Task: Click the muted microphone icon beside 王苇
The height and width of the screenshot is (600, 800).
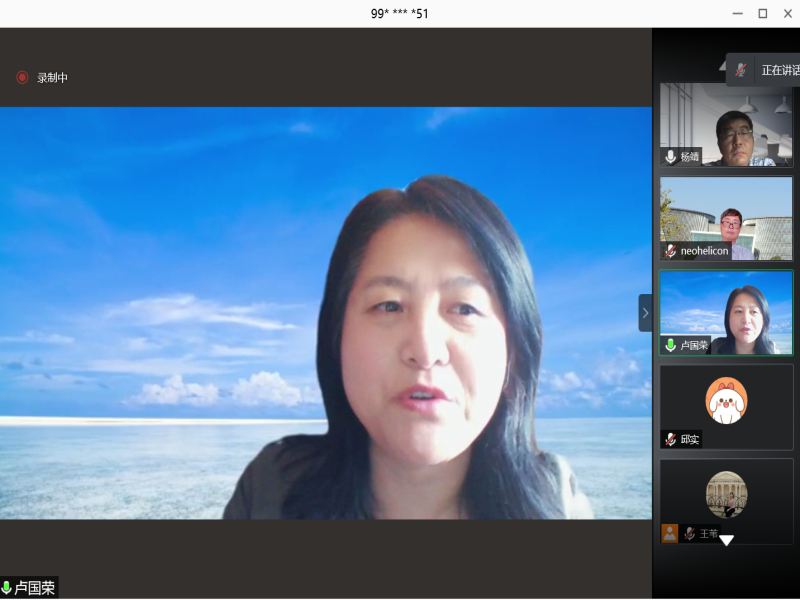Action: pyautogui.click(x=689, y=534)
